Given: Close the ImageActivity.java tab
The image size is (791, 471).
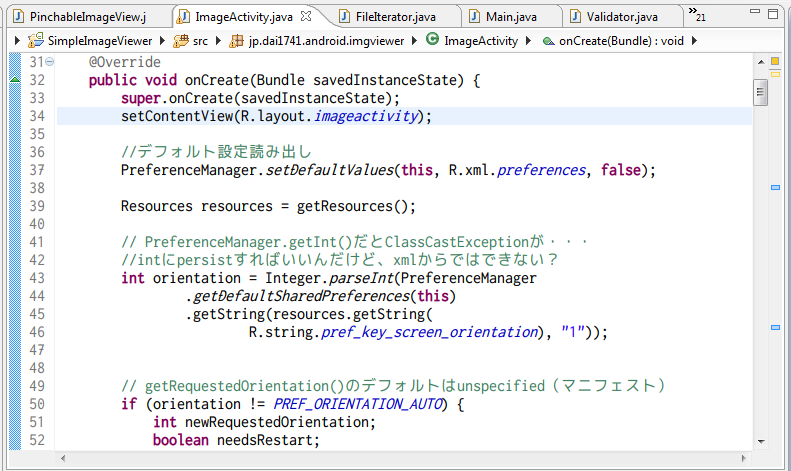Looking at the screenshot, I should [x=306, y=16].
